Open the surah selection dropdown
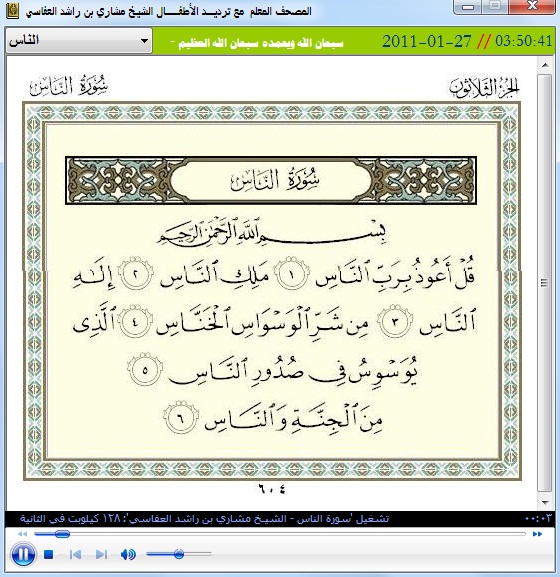This screenshot has width=560, height=577. coord(79,40)
